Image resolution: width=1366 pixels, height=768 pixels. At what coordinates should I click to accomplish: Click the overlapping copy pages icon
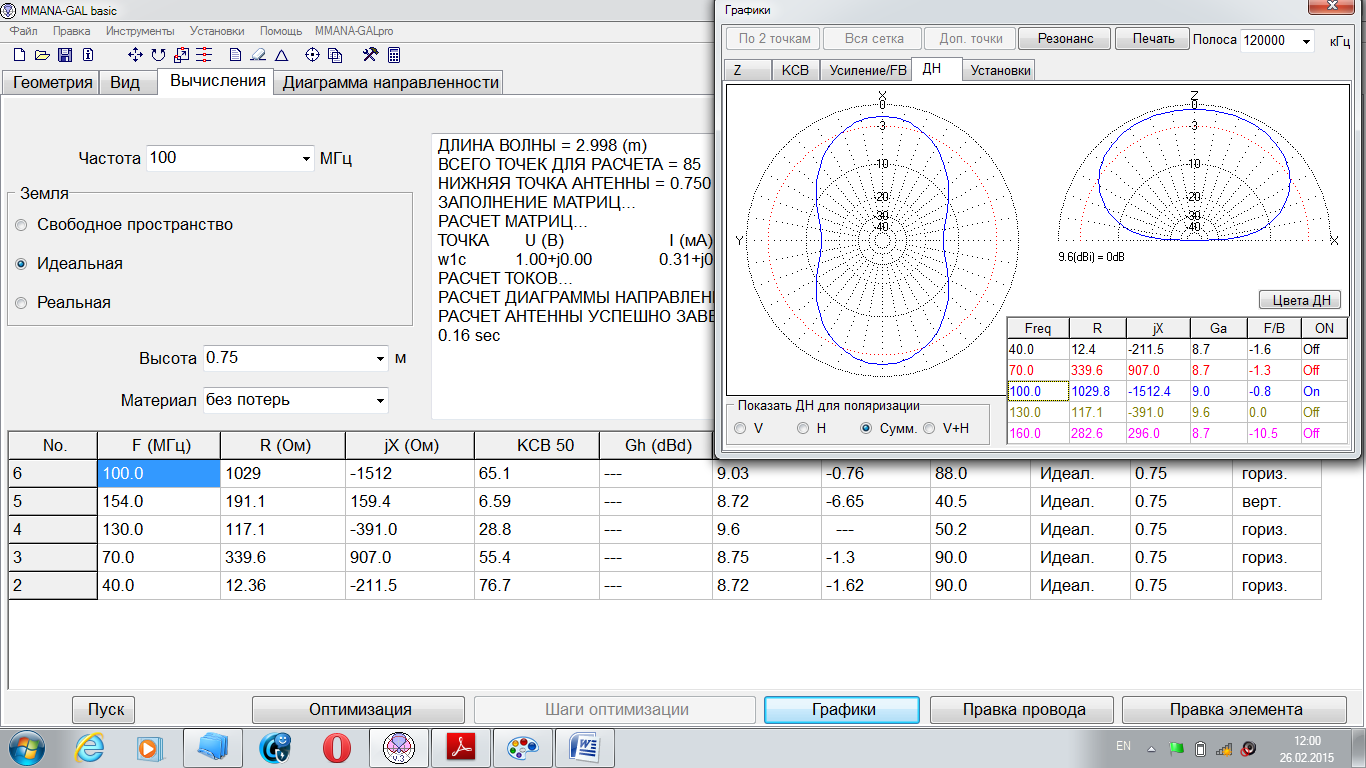(336, 55)
